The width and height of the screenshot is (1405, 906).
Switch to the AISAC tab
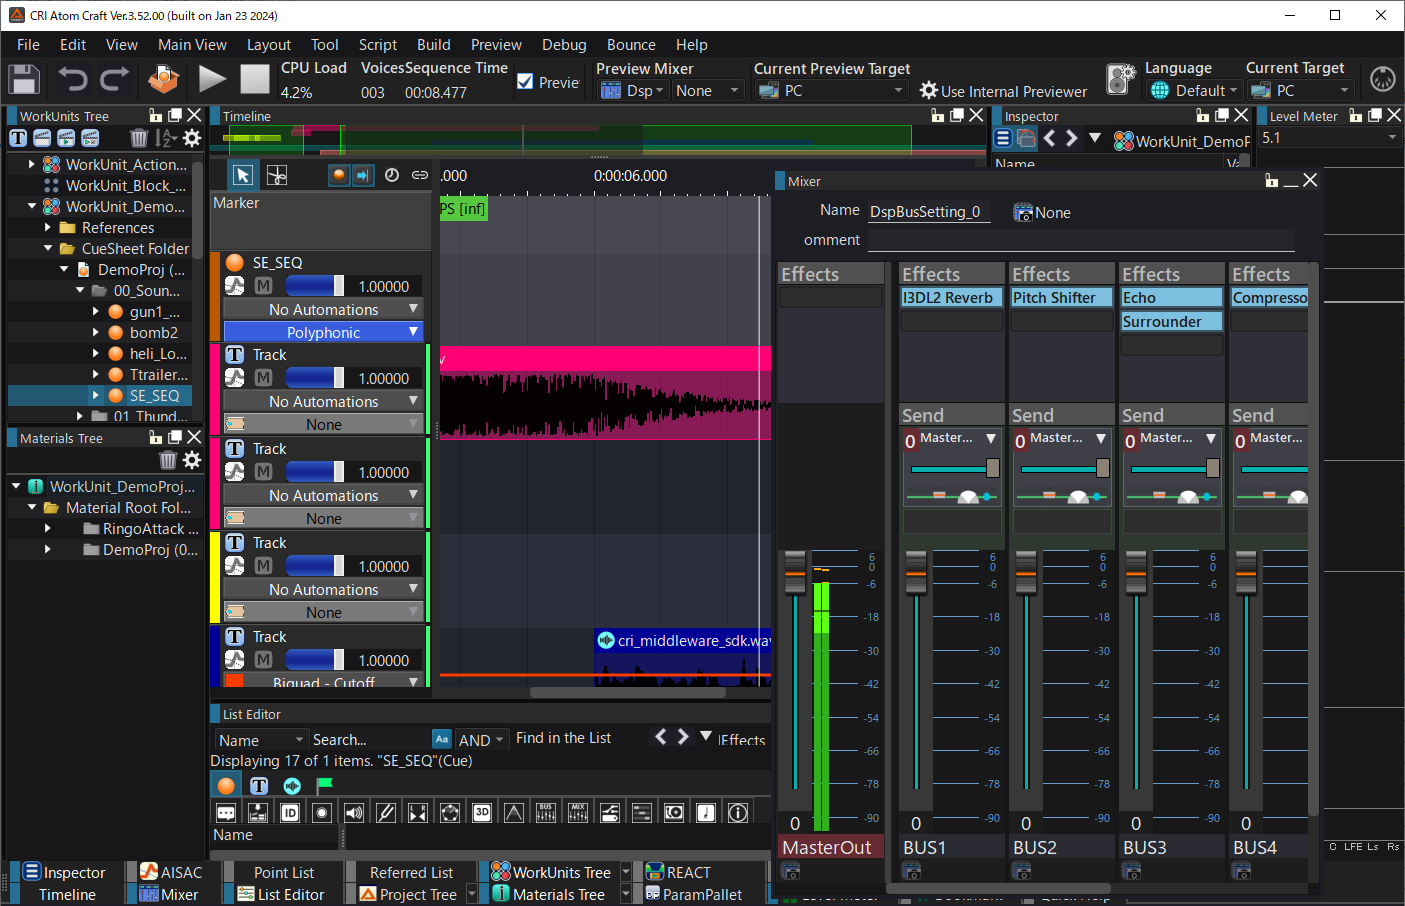pyautogui.click(x=170, y=872)
